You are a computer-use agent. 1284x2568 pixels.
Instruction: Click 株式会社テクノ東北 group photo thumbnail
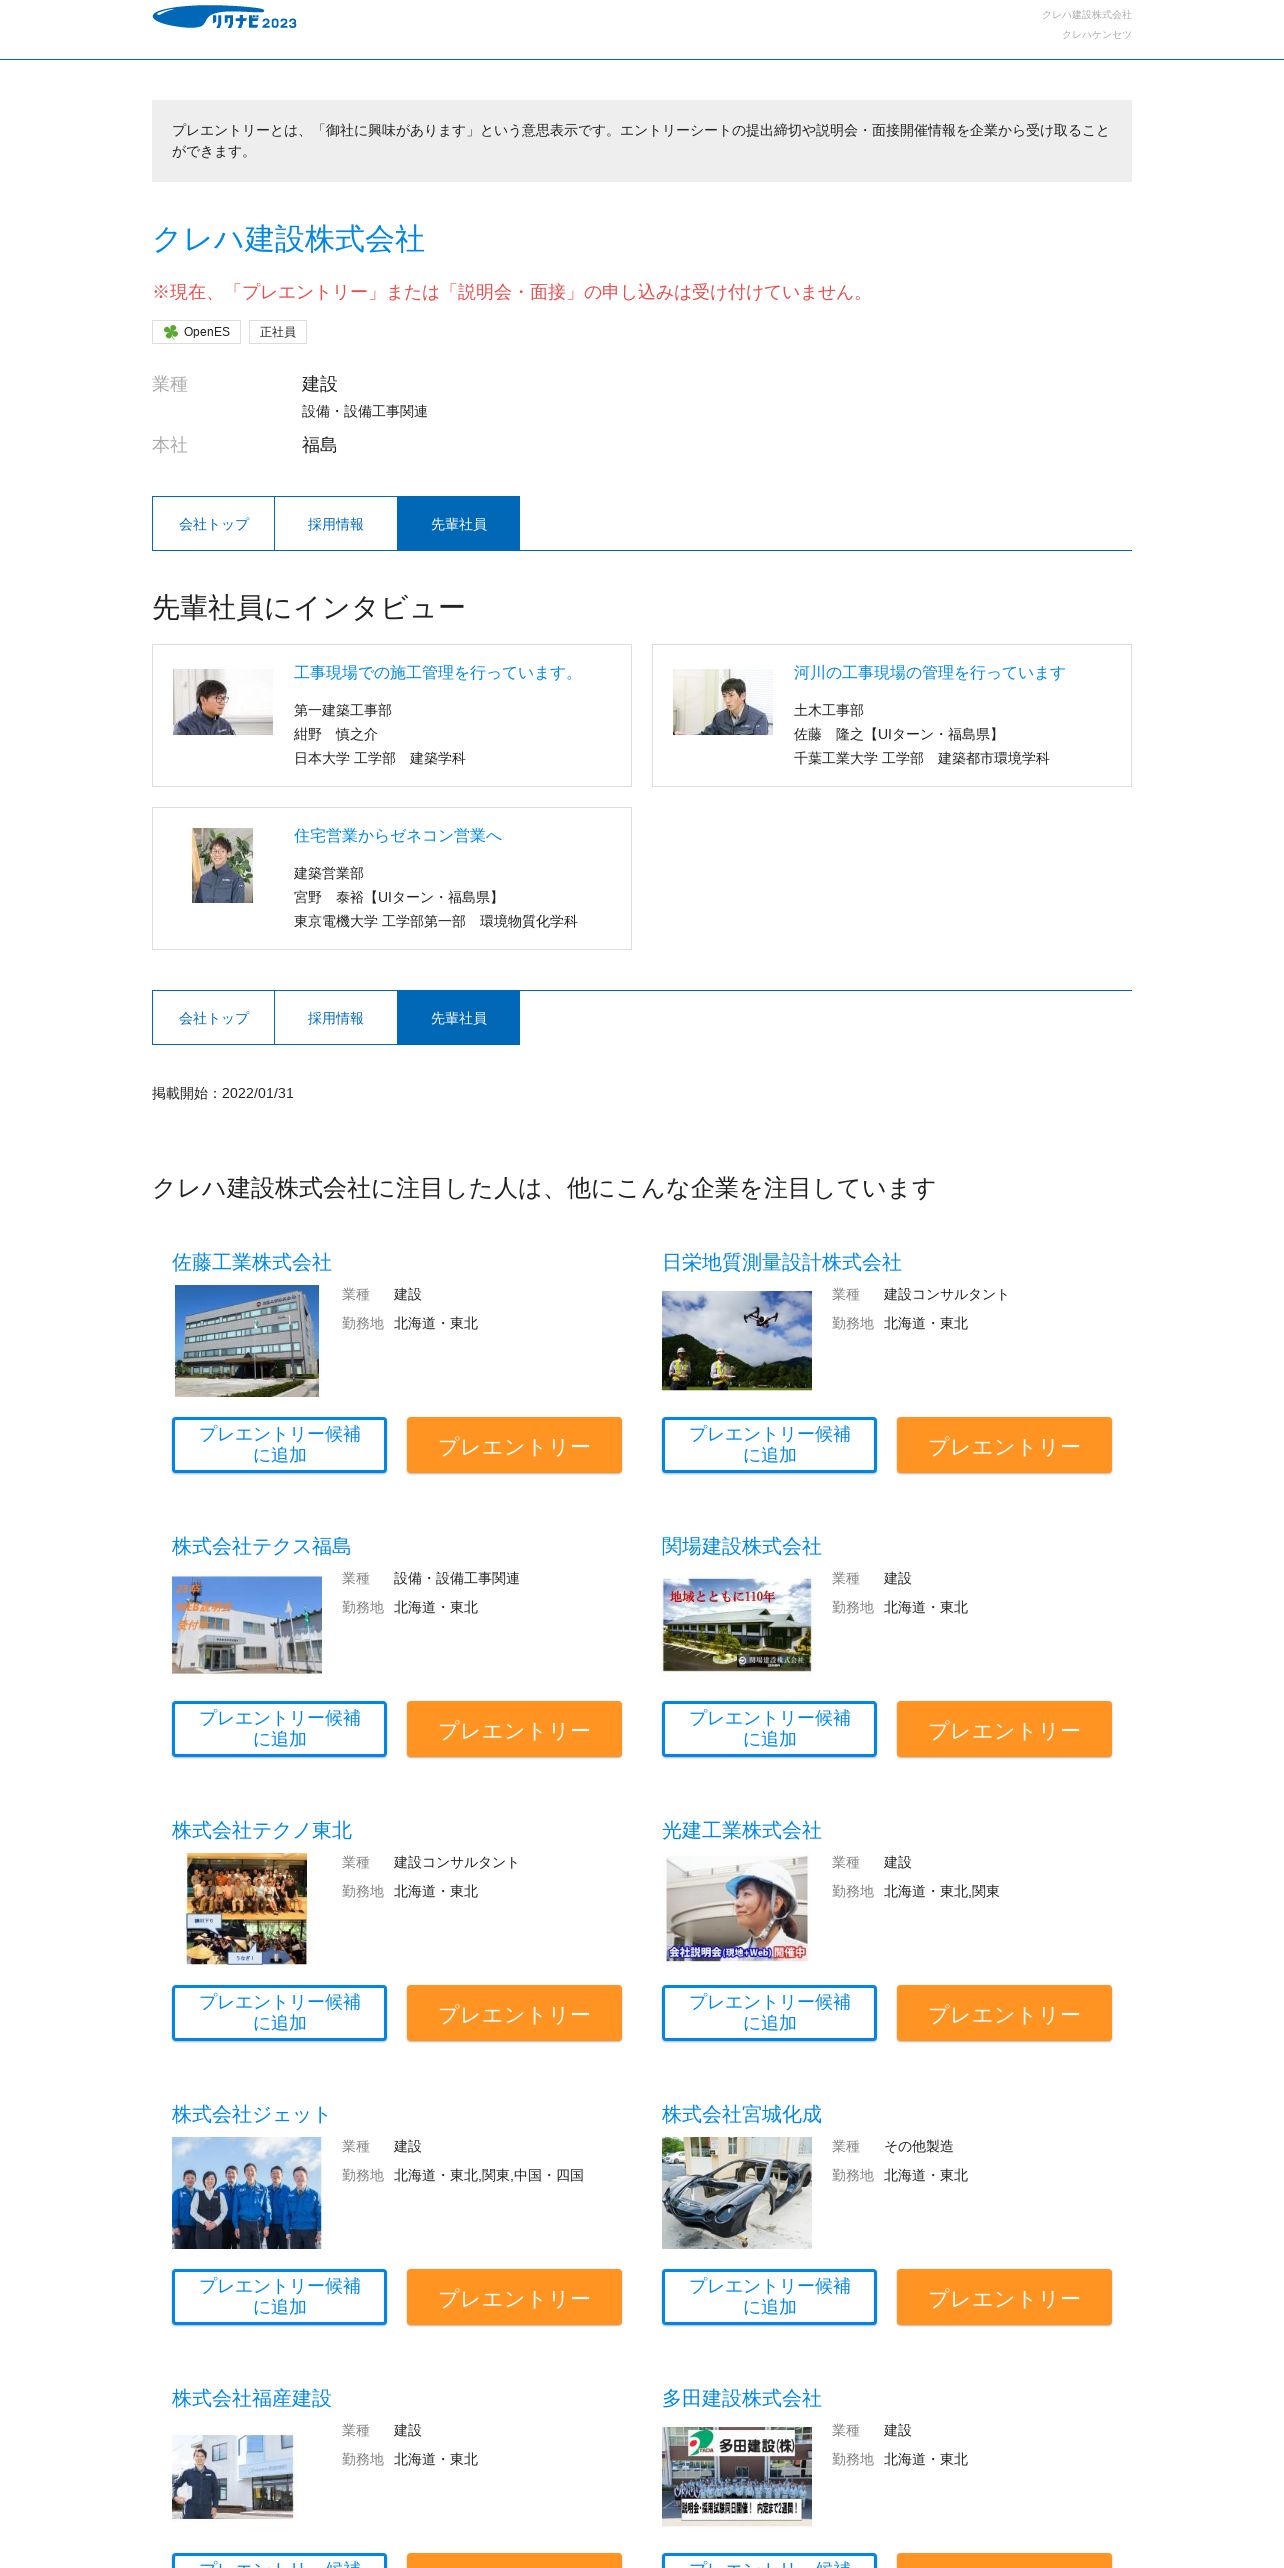point(247,1909)
